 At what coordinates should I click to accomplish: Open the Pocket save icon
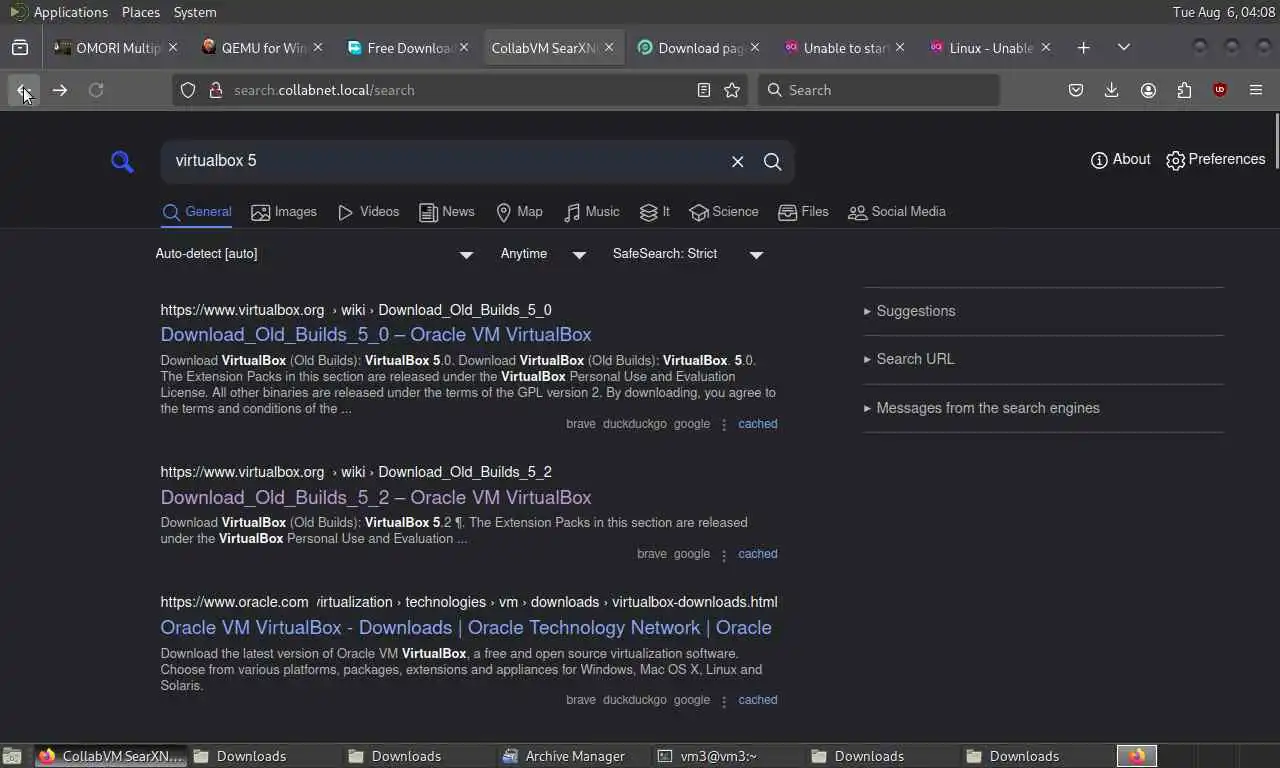tap(1076, 90)
